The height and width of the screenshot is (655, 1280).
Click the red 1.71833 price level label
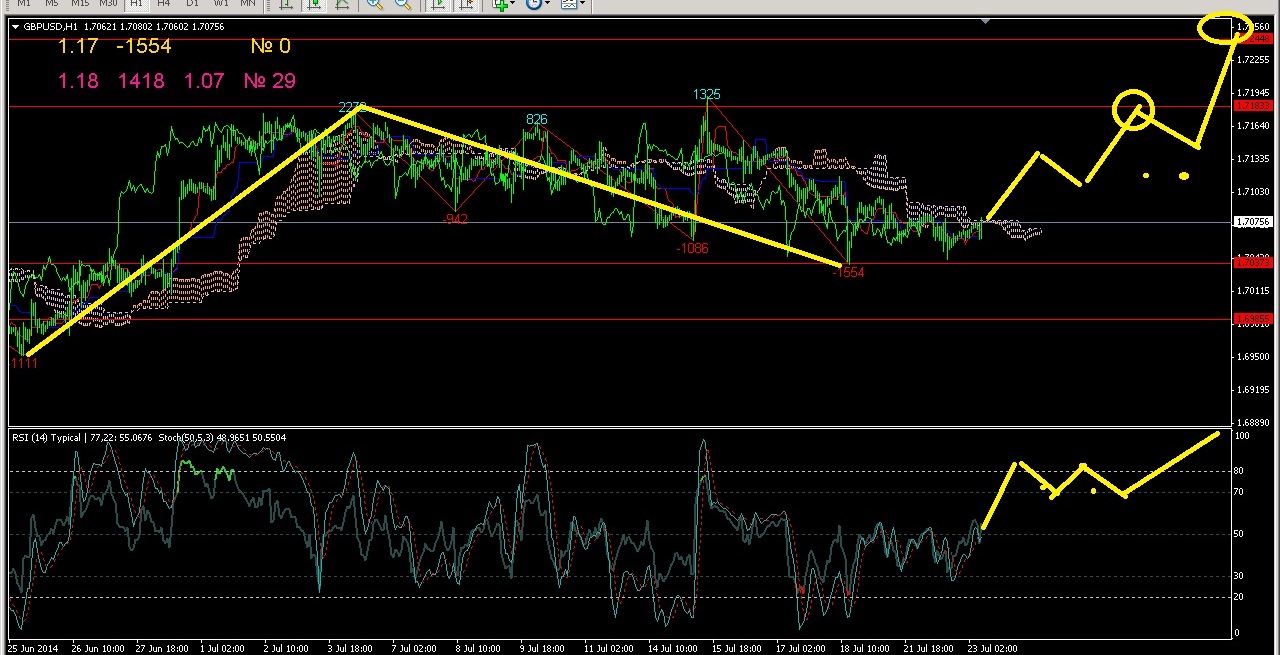[1252, 106]
